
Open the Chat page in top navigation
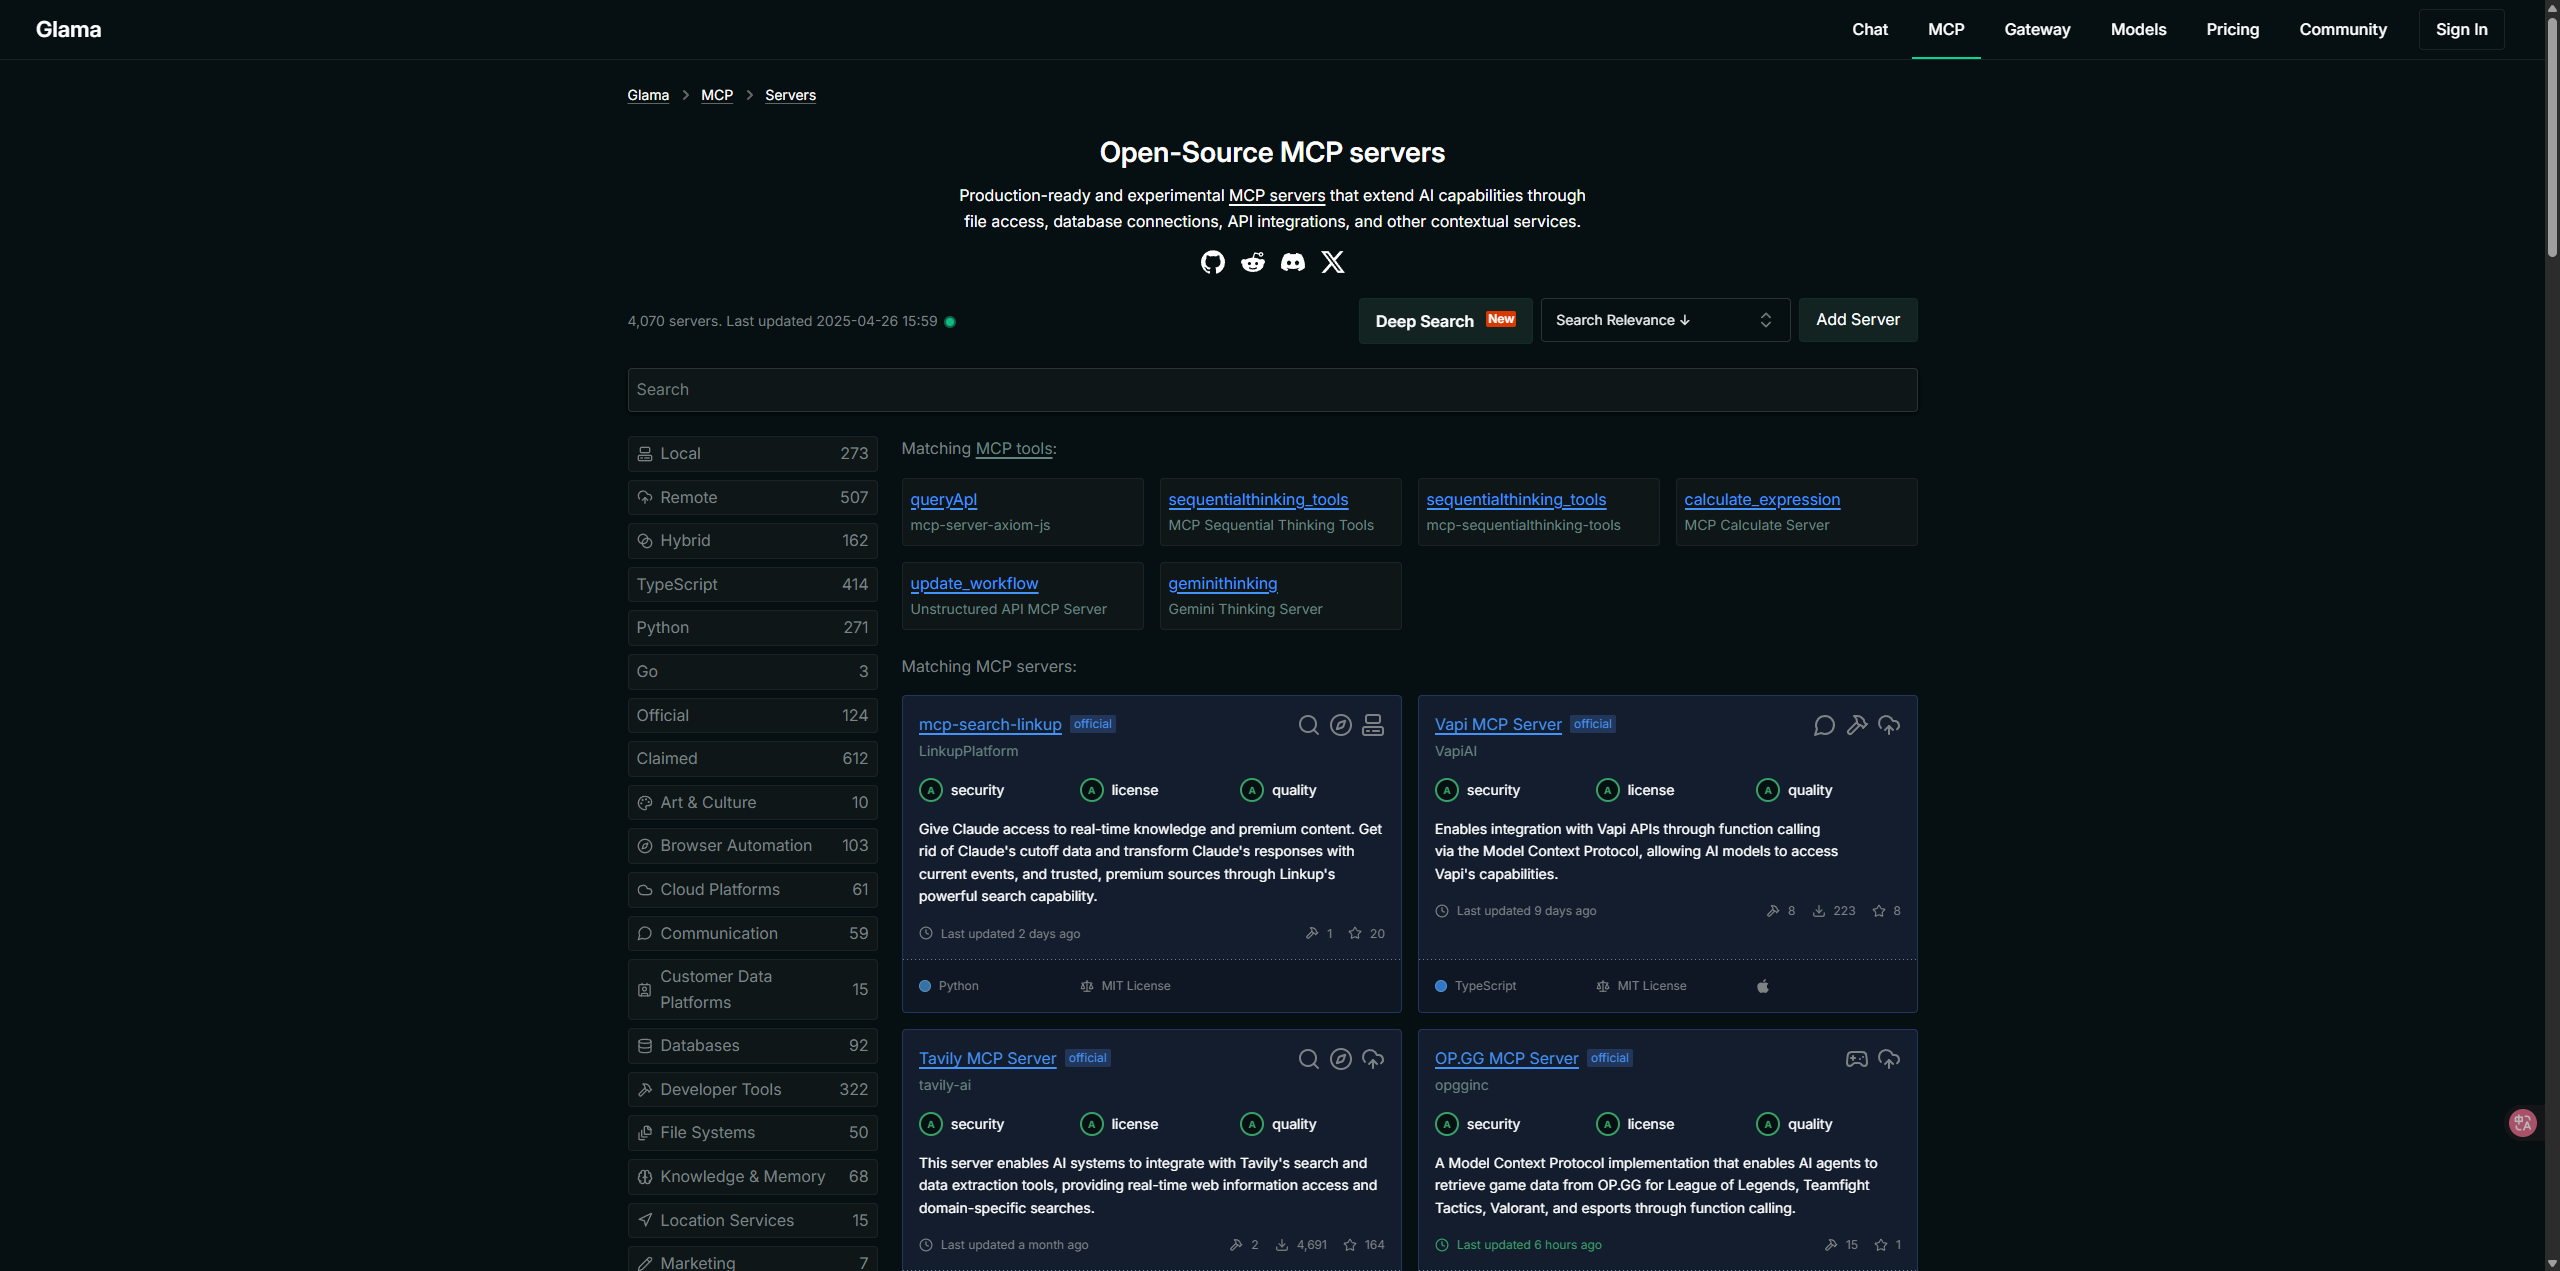pos(1869,30)
